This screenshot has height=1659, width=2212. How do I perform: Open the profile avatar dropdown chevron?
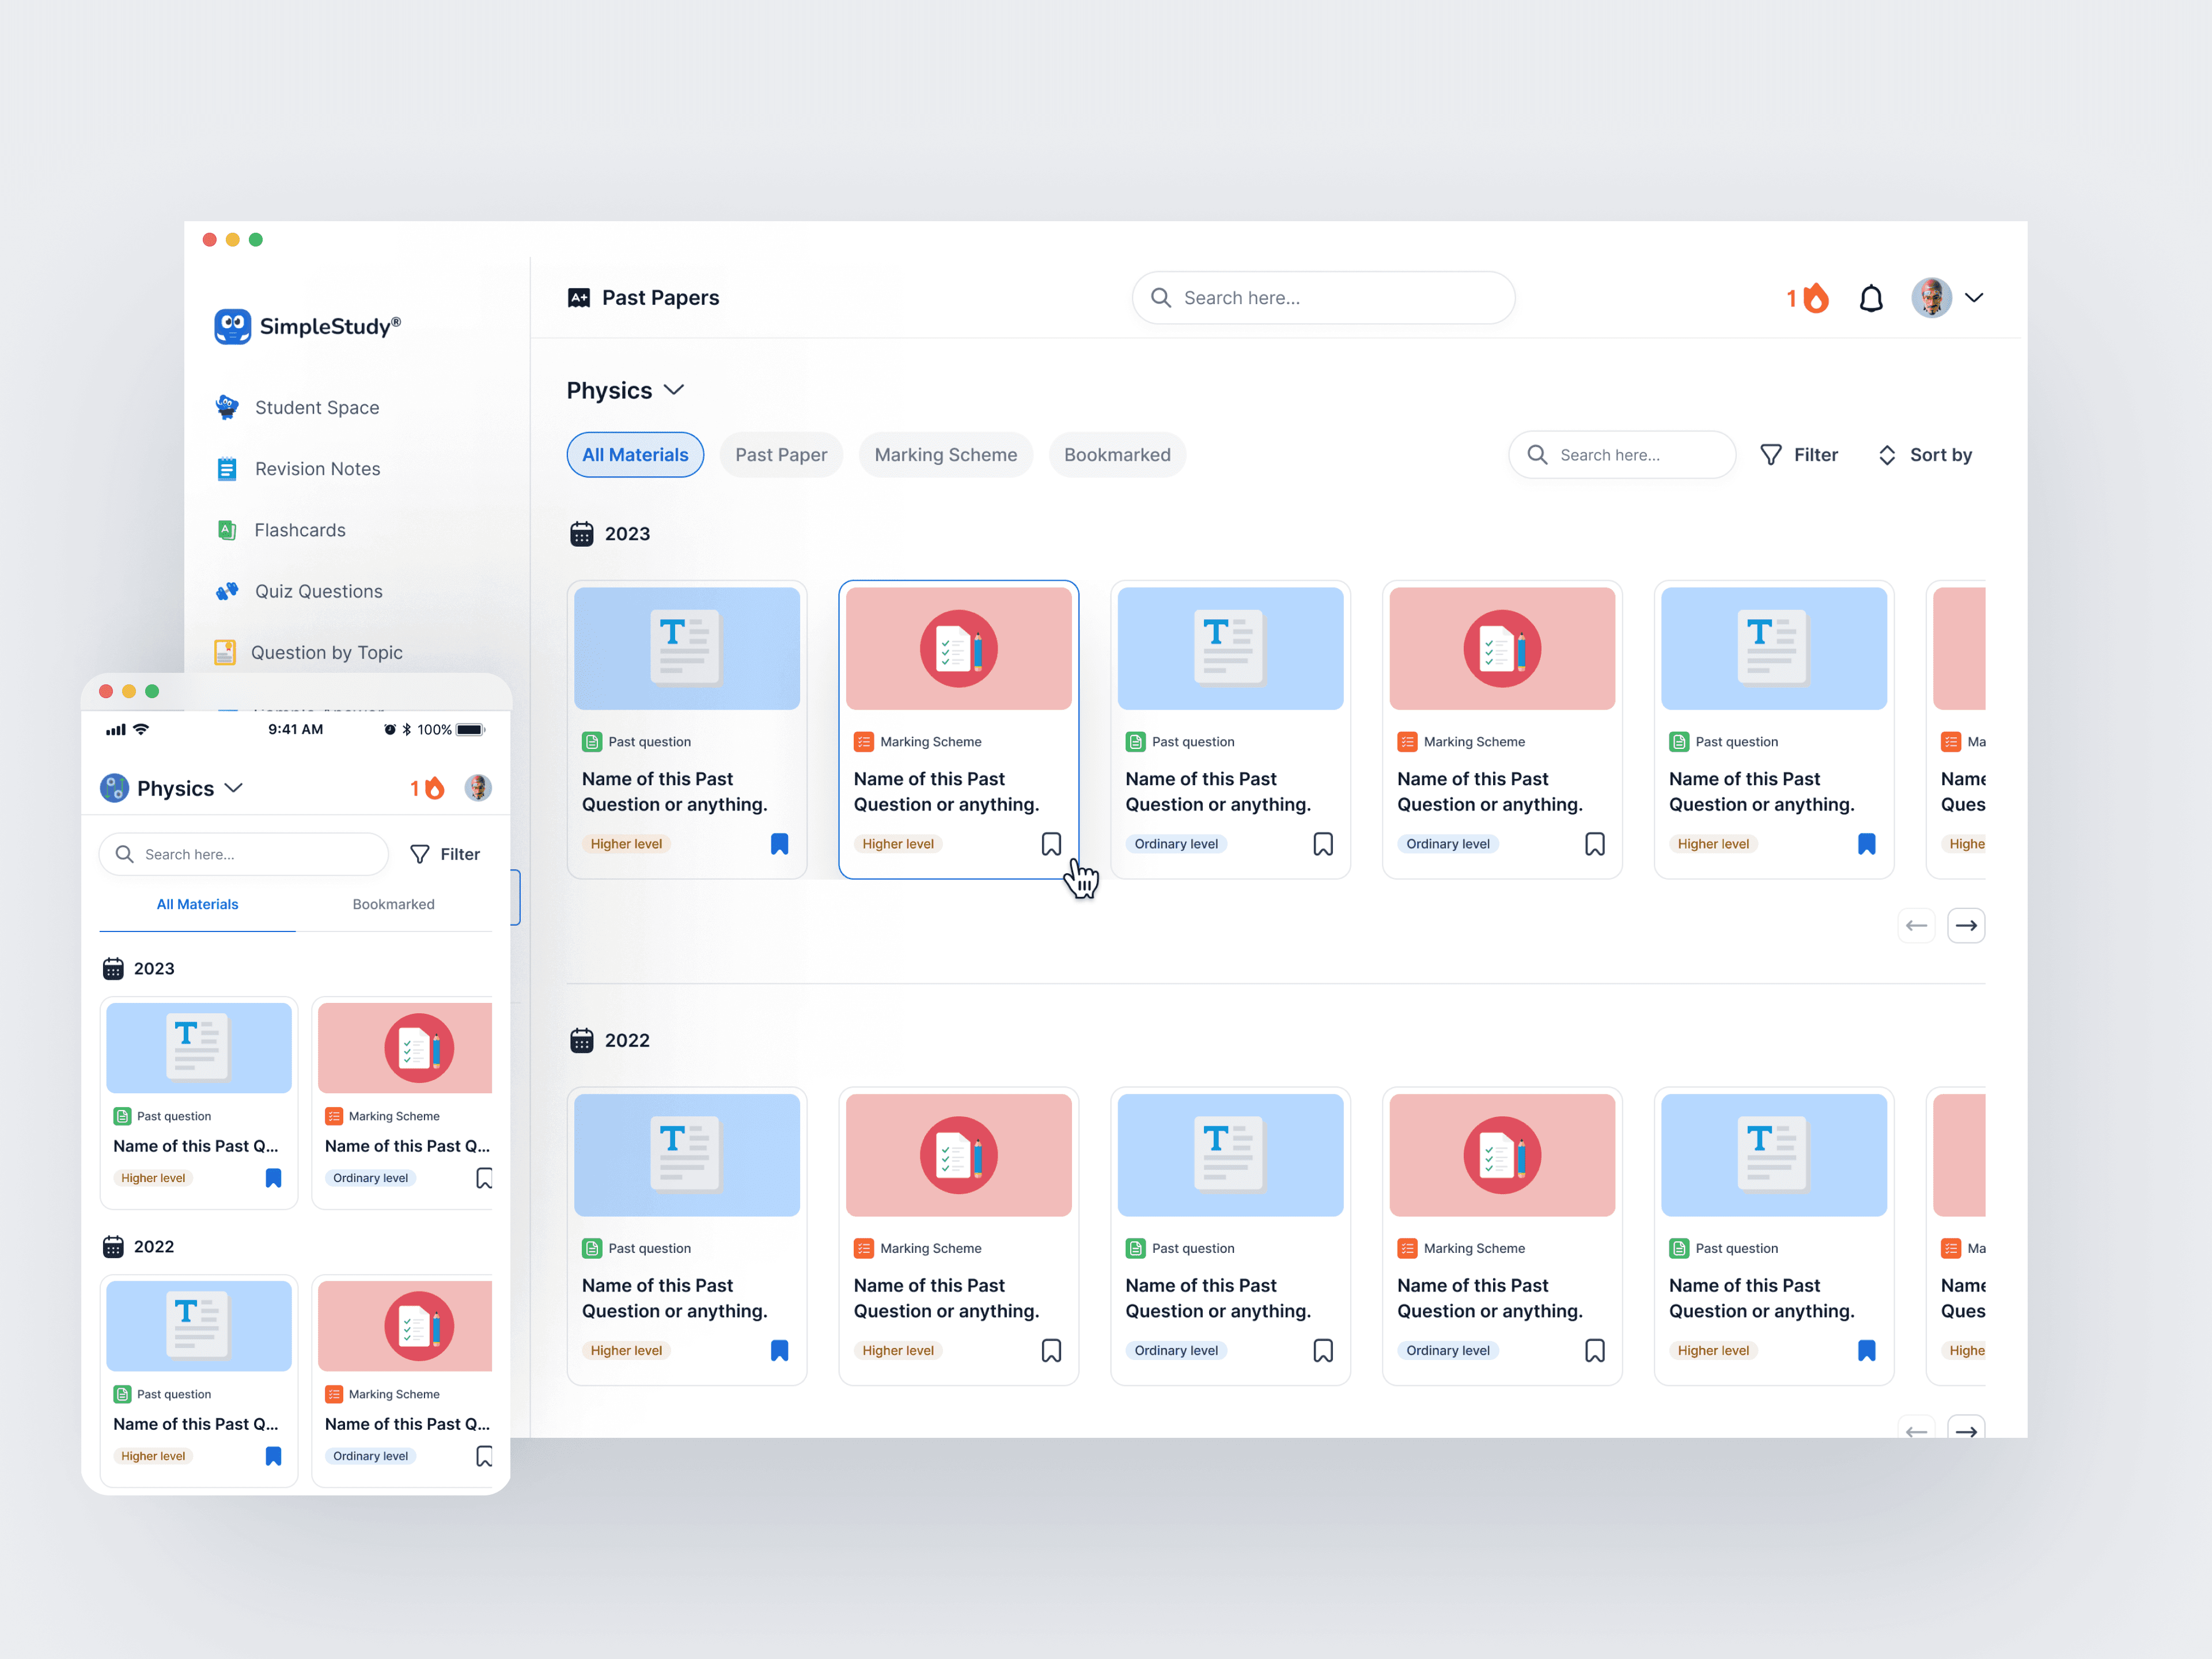[1973, 298]
